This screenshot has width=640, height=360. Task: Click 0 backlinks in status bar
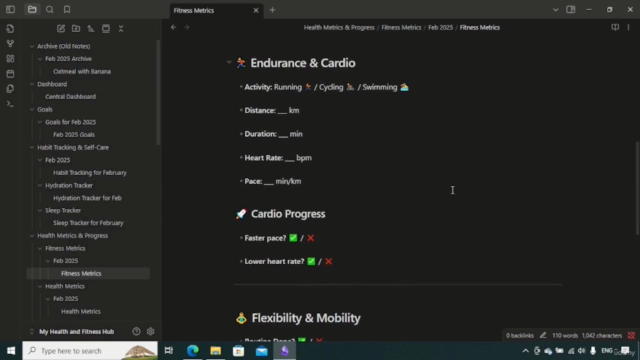[520, 336]
